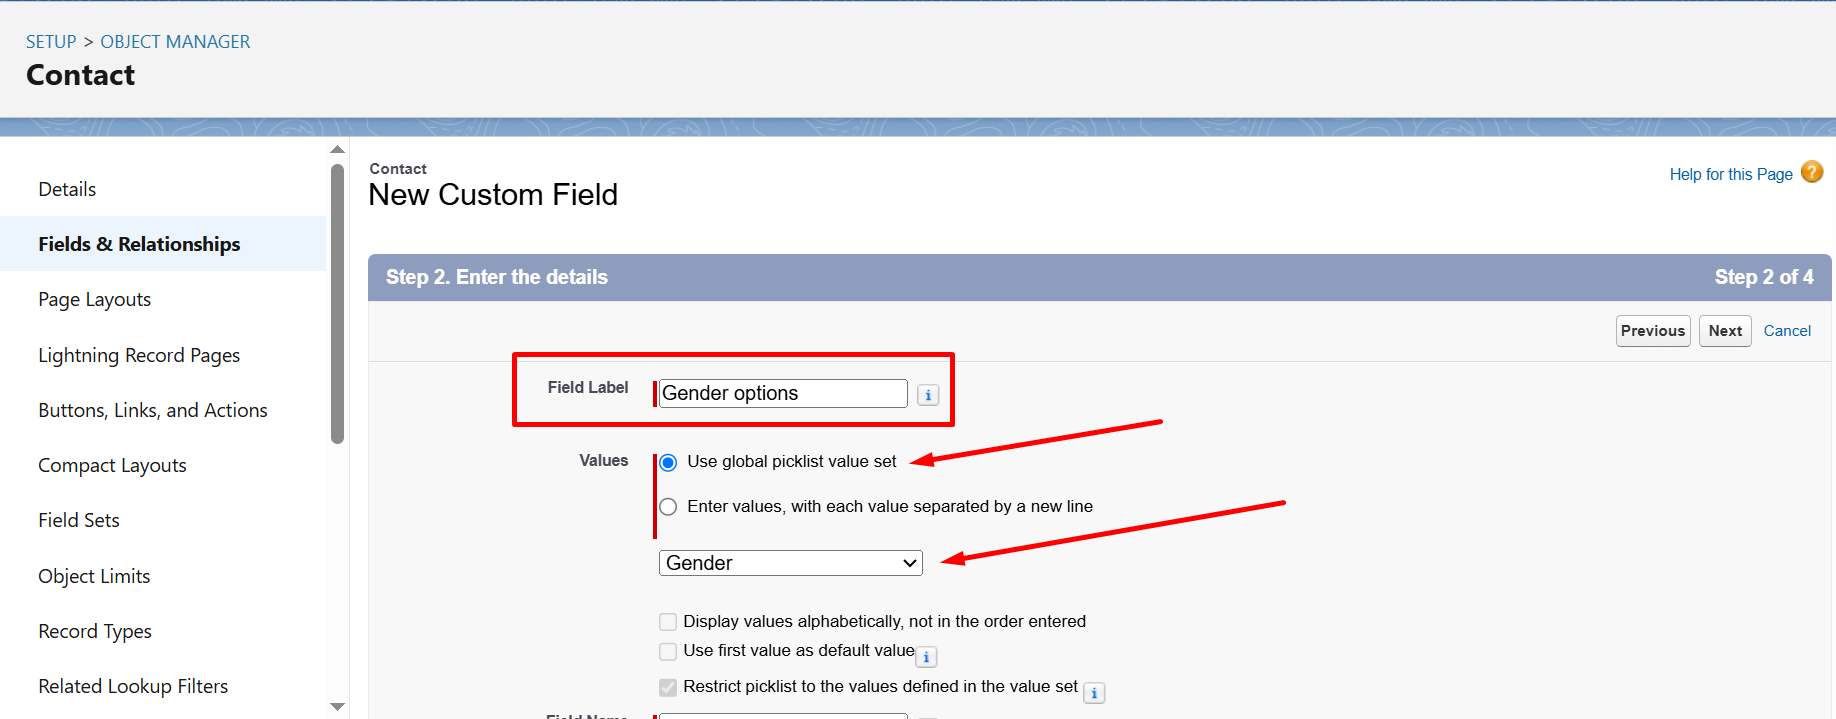This screenshot has height=719, width=1836.
Task: Click the Previous button
Action: [x=1653, y=331]
